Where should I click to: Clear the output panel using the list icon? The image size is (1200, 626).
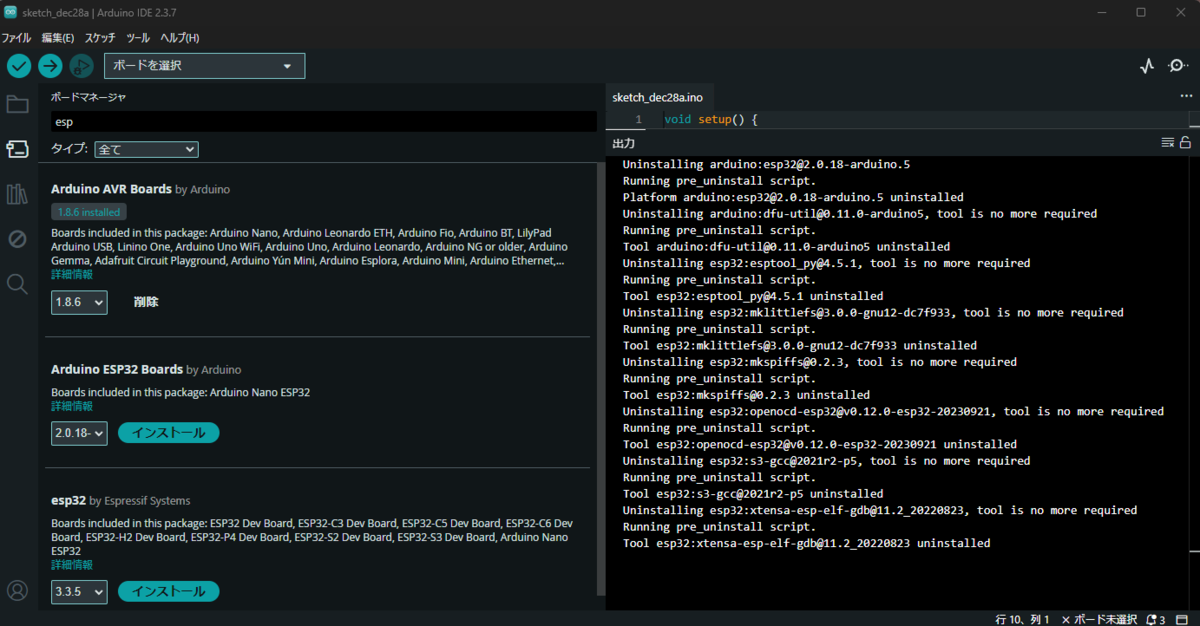click(1167, 143)
